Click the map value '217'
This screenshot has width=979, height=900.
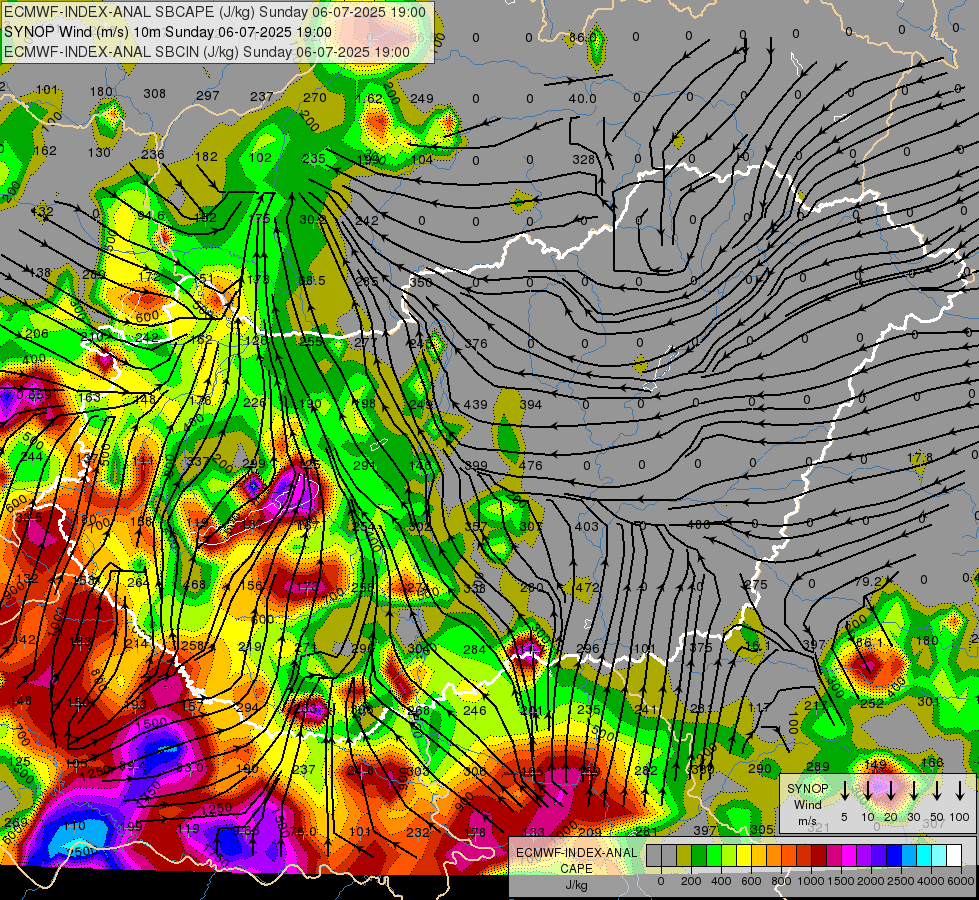[x=815, y=706]
